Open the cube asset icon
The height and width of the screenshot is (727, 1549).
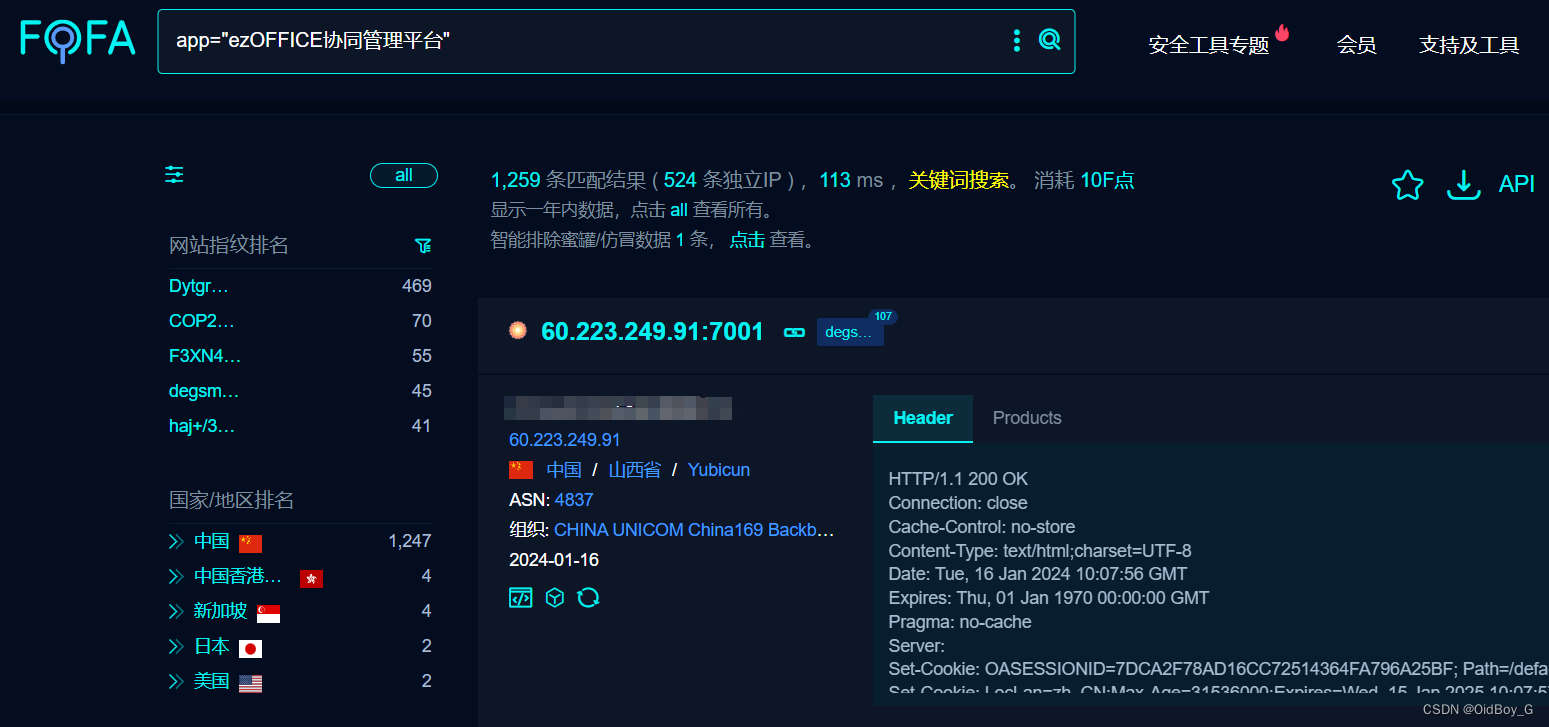point(555,598)
